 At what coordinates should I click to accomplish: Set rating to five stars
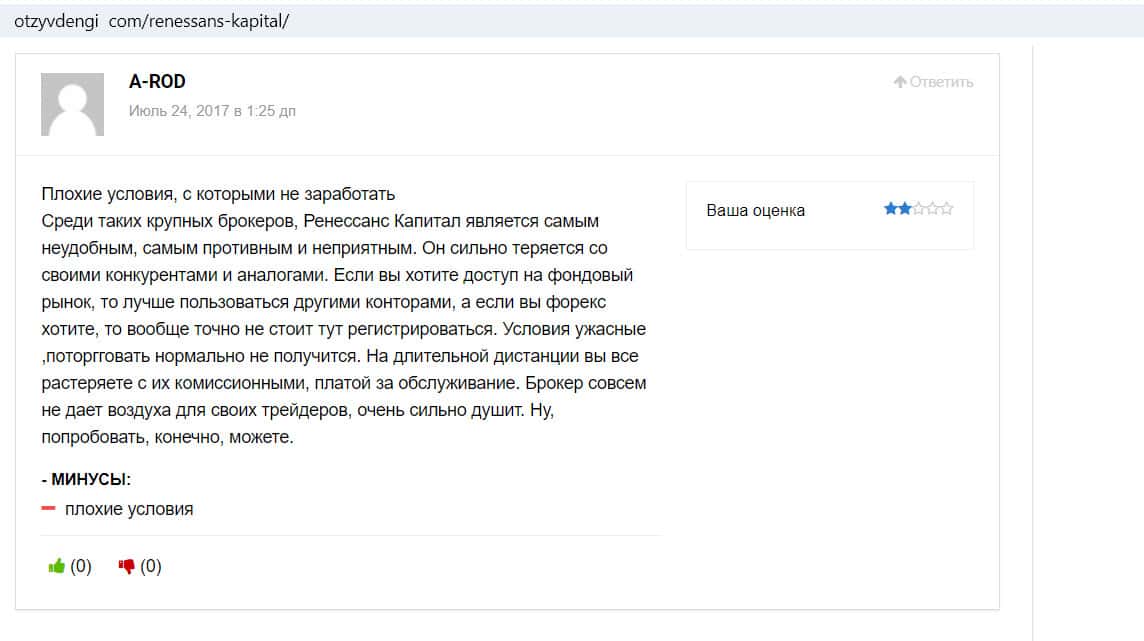946,209
